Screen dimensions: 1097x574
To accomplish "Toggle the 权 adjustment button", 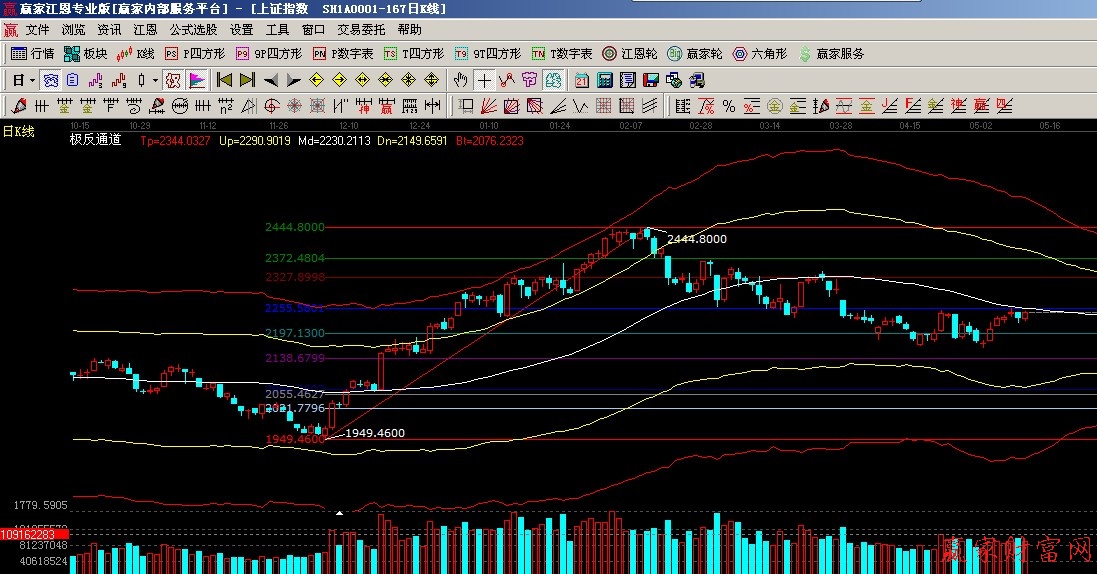I will [x=172, y=80].
